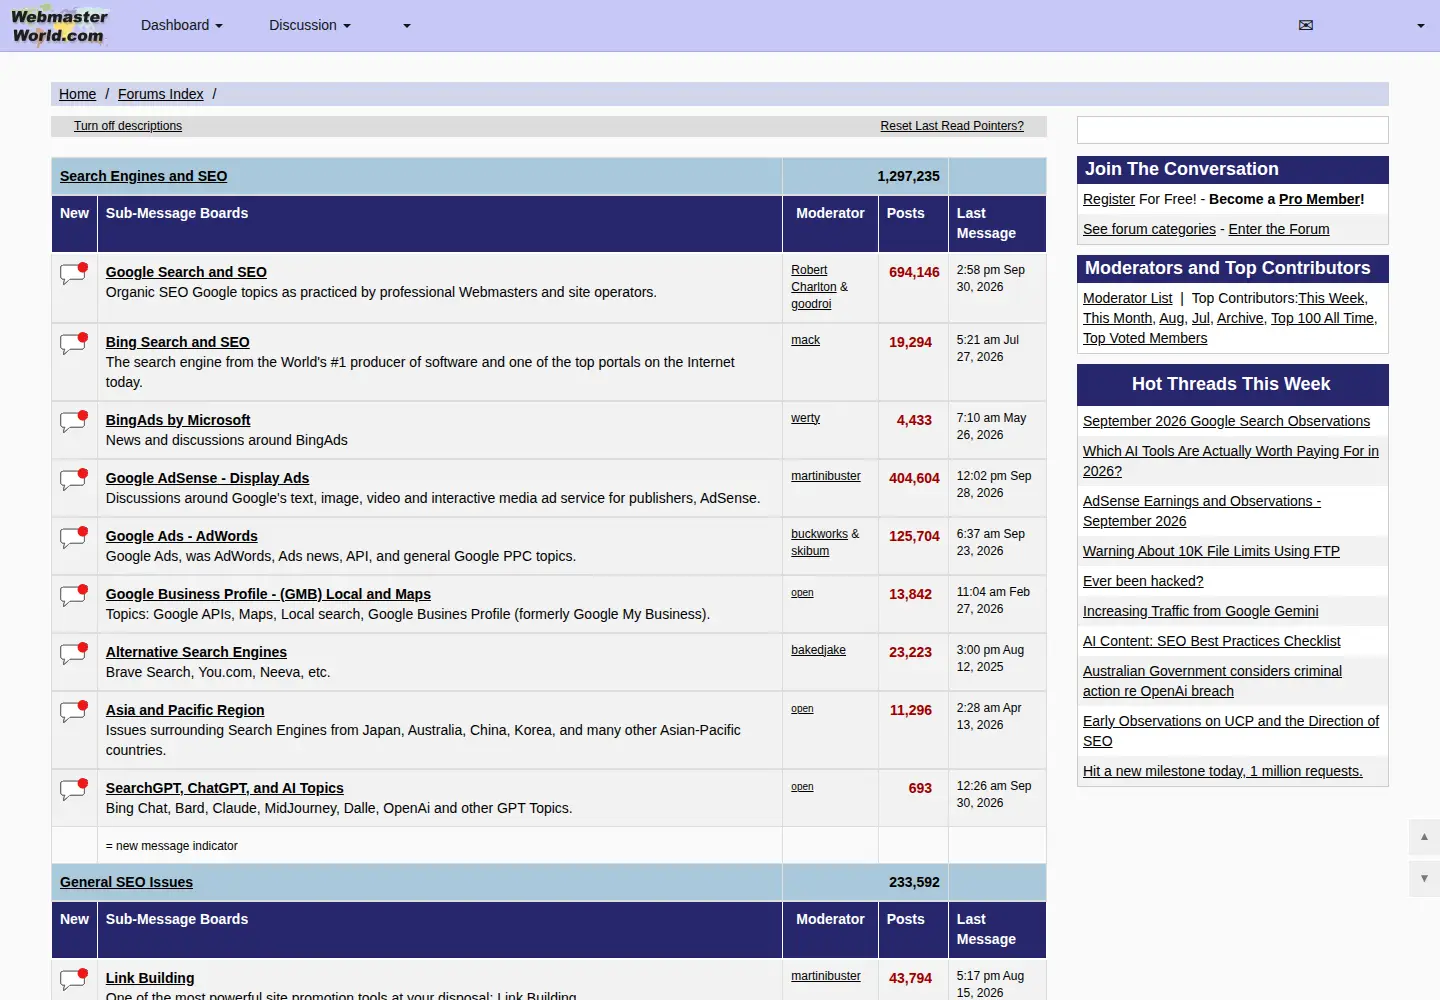Viewport: 1440px width, 1000px height.
Task: Click new message icon for Google Search and SEO
Action: click(x=74, y=273)
